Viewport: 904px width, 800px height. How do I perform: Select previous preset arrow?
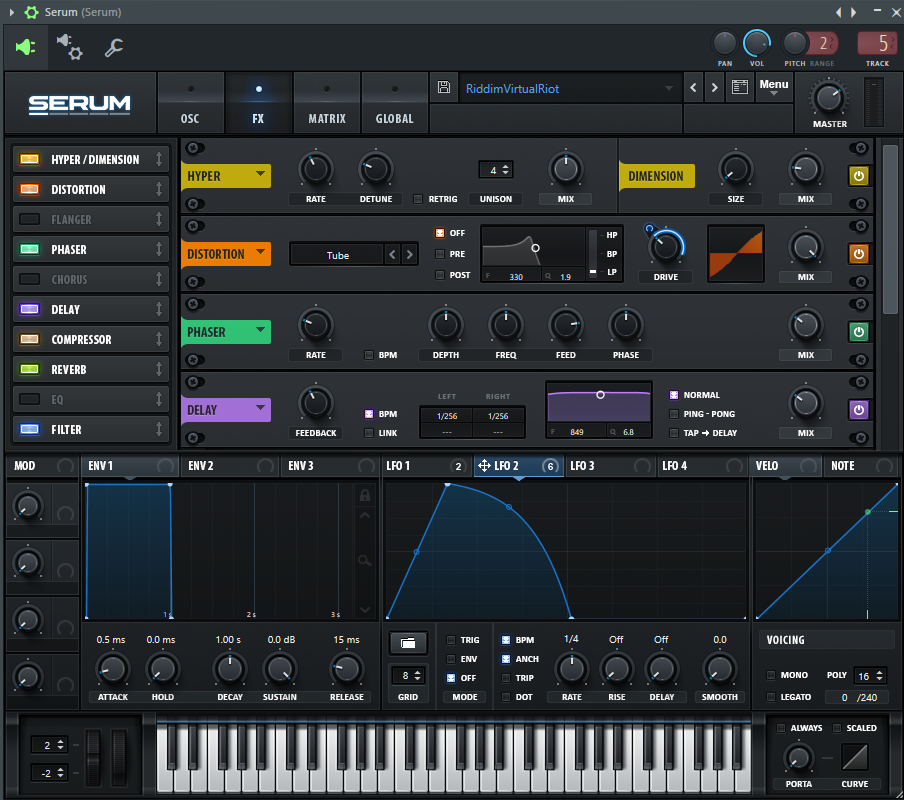(x=693, y=88)
